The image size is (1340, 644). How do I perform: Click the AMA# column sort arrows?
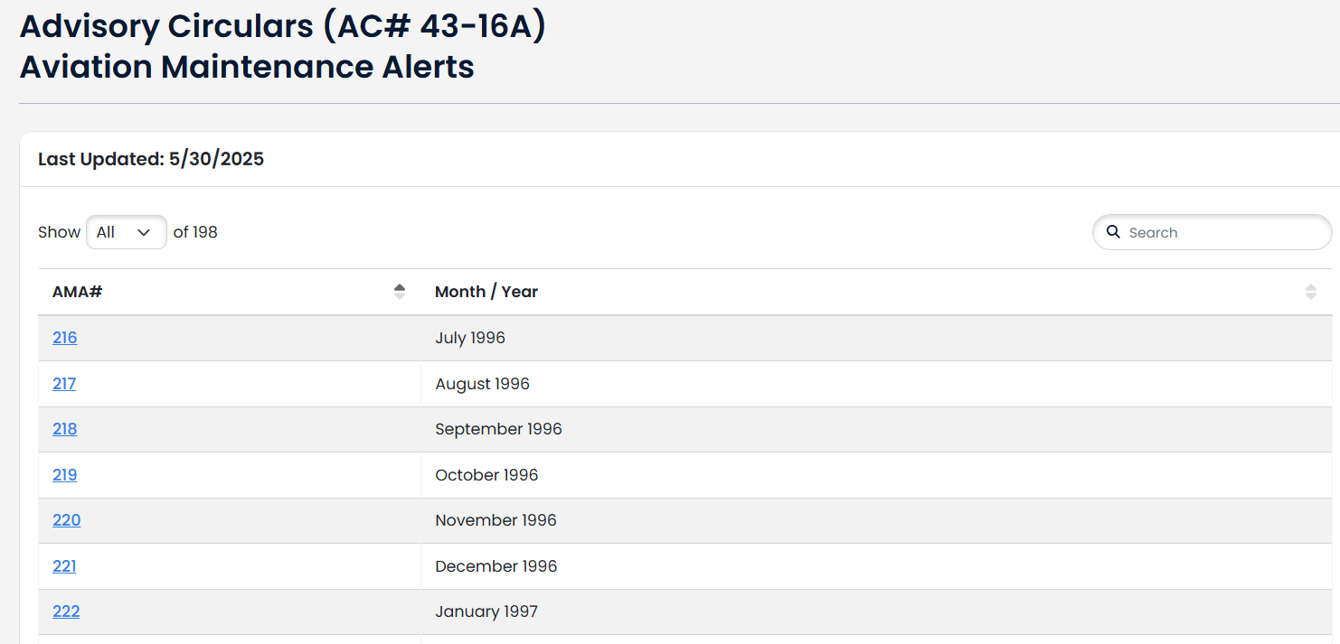point(400,292)
